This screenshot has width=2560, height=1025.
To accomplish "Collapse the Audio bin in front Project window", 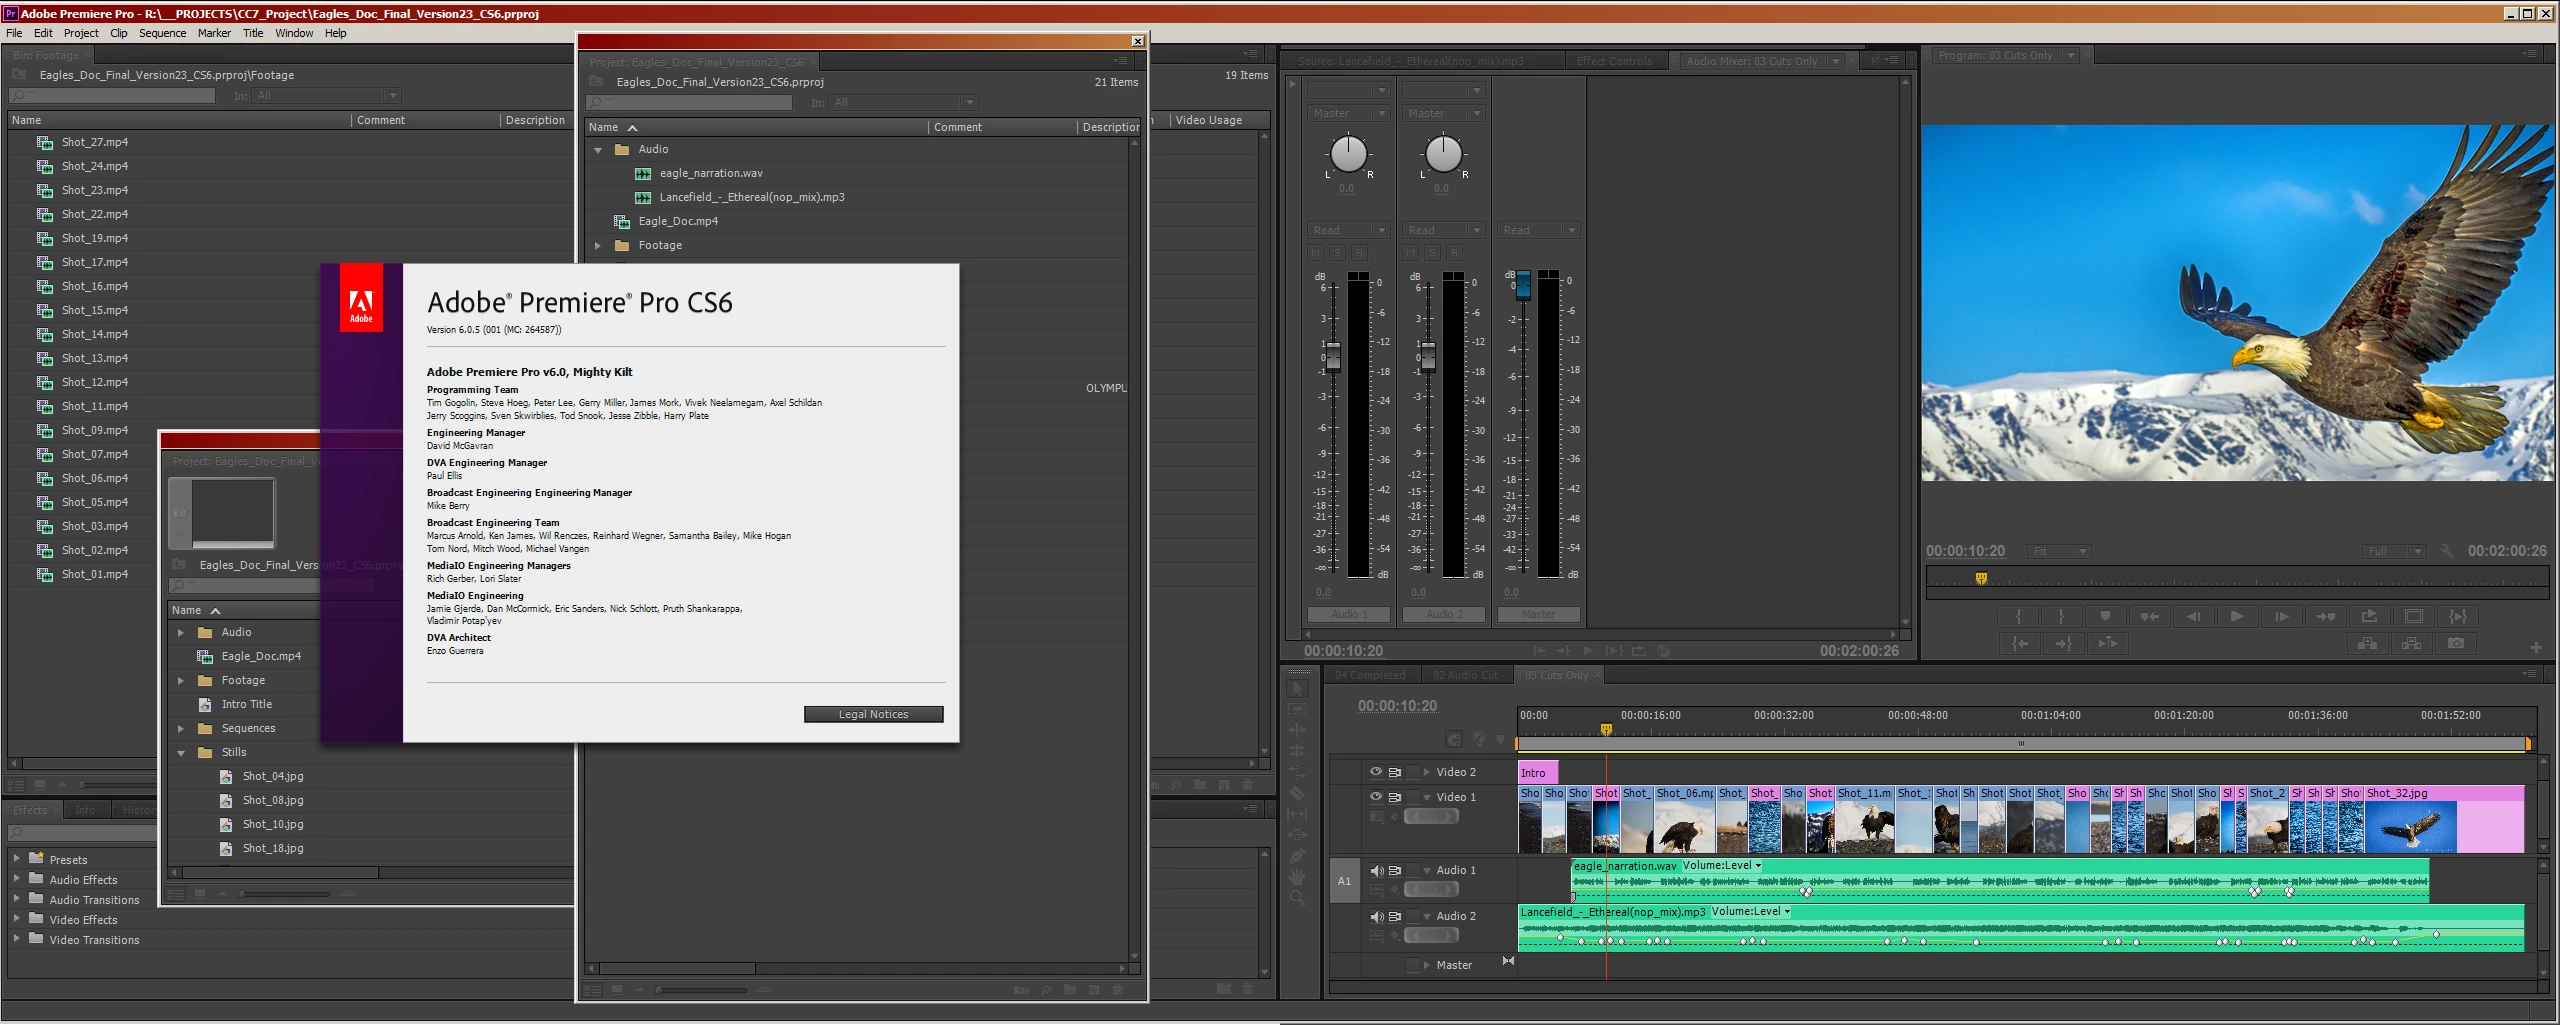I will pyautogui.click(x=598, y=149).
